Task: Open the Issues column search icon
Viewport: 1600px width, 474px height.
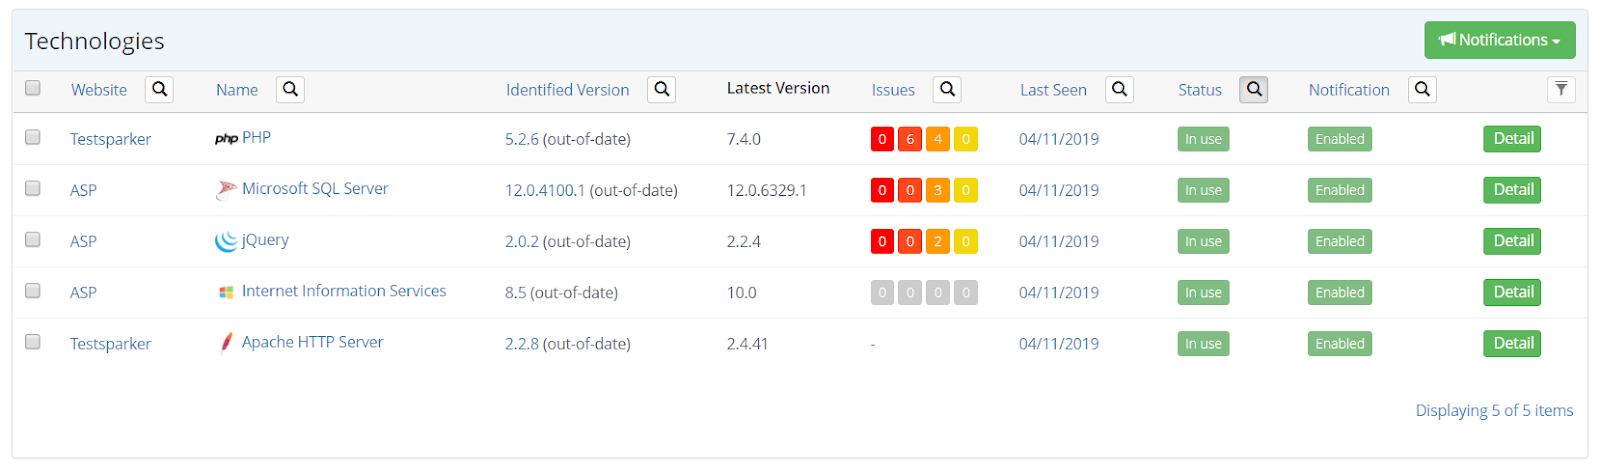Action: (x=947, y=89)
